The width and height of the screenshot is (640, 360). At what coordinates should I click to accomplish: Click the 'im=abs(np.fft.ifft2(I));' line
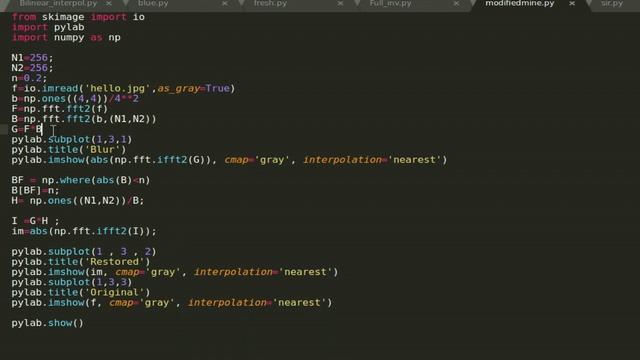[84, 231]
